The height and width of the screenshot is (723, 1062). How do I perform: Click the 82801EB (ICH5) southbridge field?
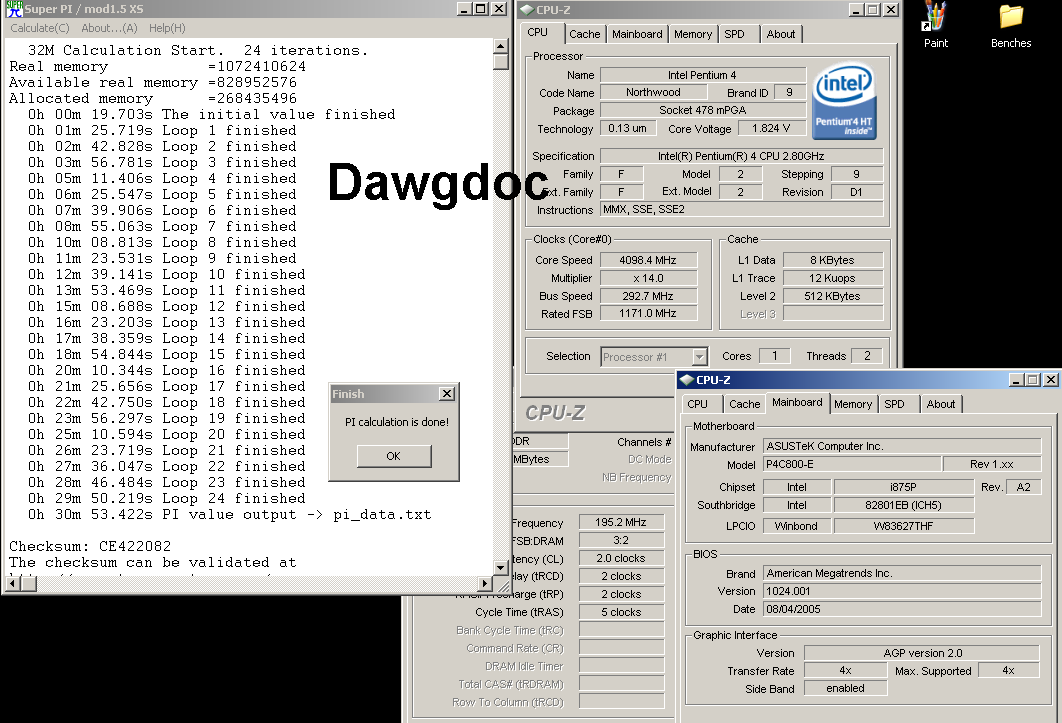tap(904, 505)
